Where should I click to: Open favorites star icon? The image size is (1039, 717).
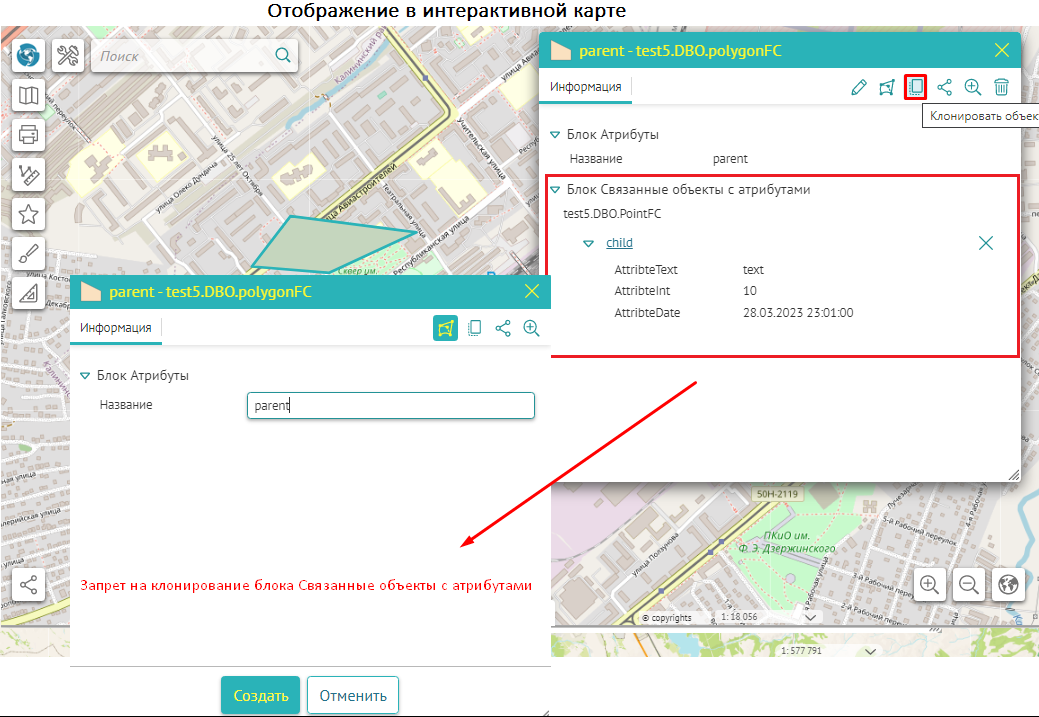pos(28,213)
